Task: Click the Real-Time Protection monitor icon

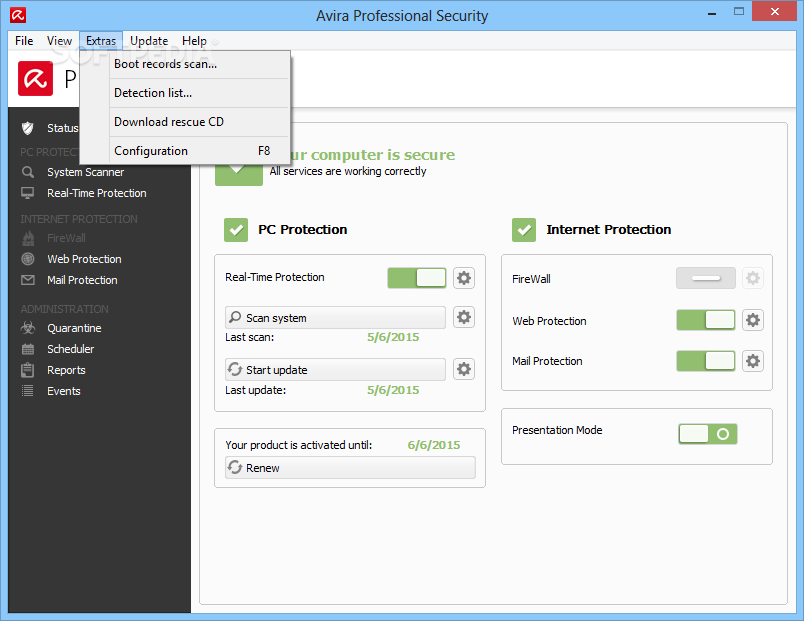Action: point(28,193)
